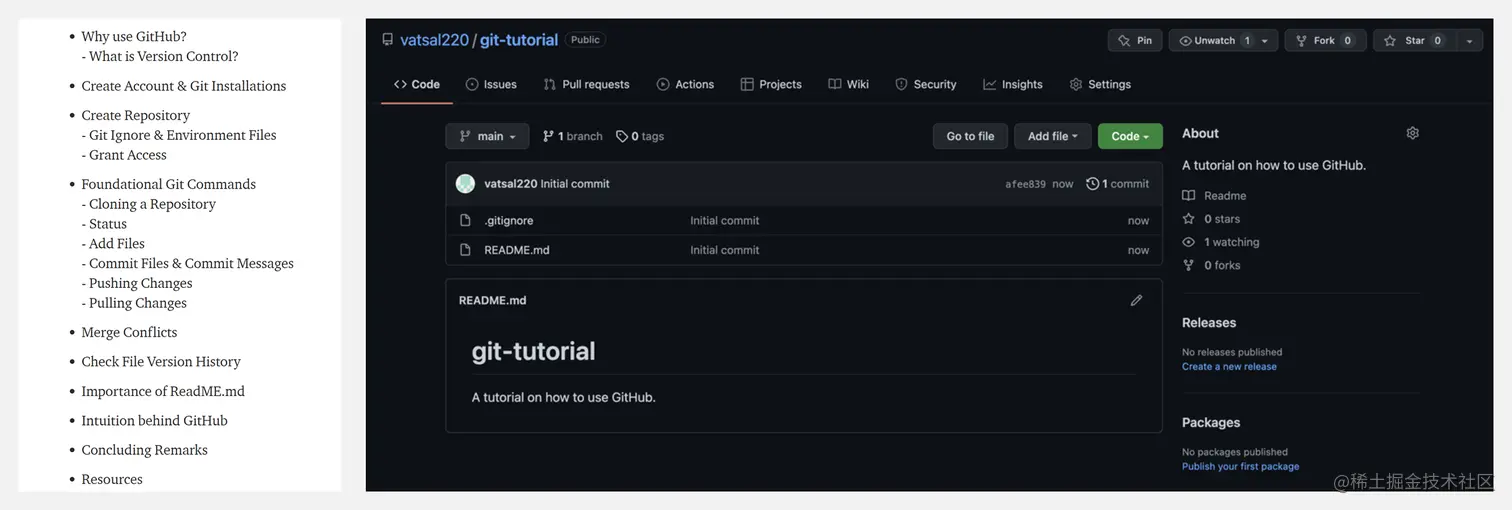Click 'Pushing Changes' sub-entry

point(138,283)
